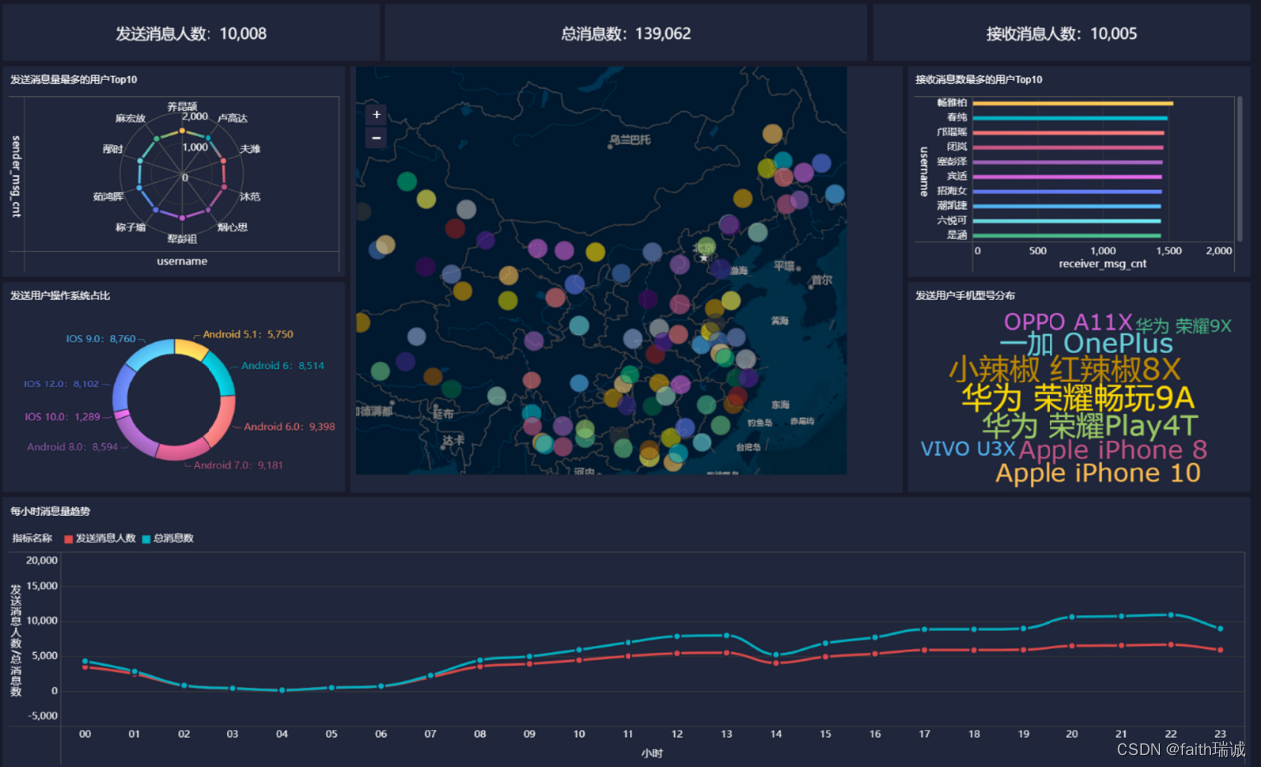The image size is (1262, 768).
Task: Click 'VIVO U3X' in word cloud
Action: click(x=967, y=450)
